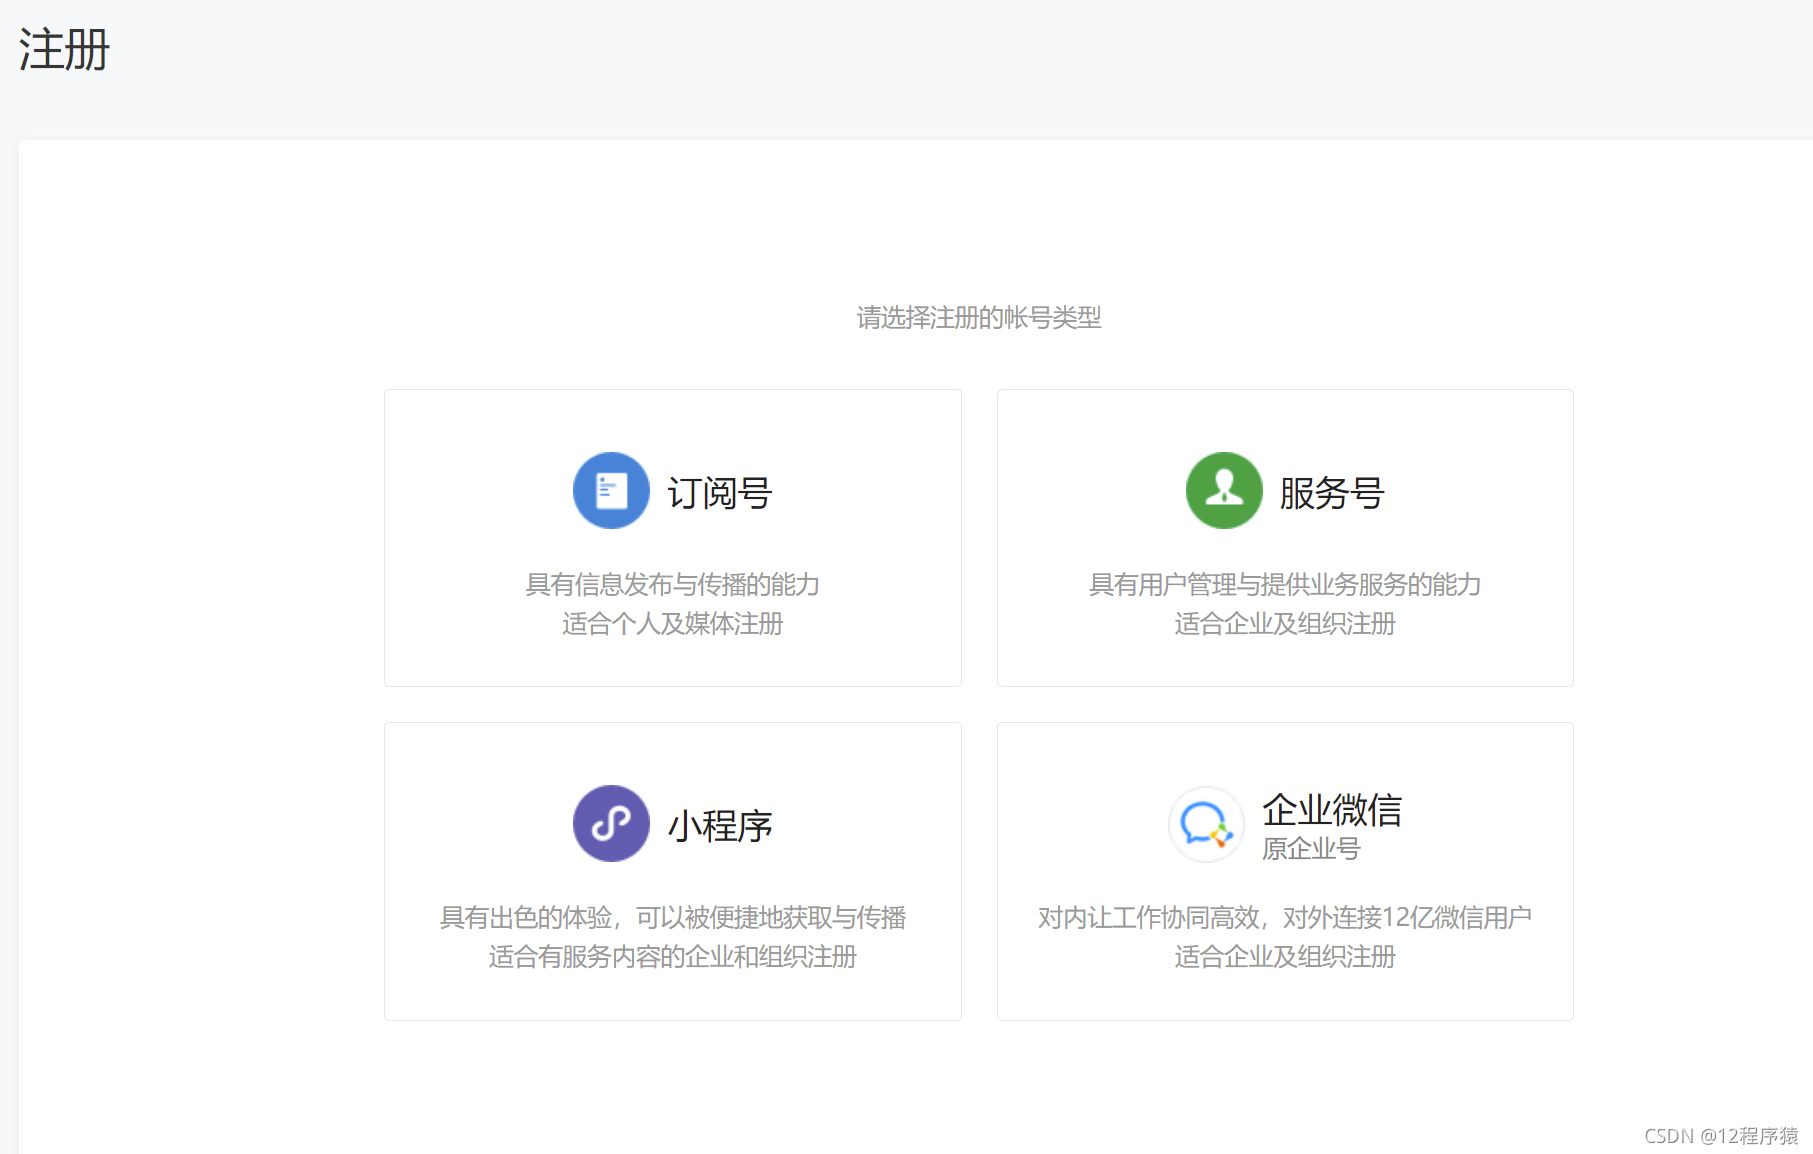This screenshot has height=1154, width=1813.
Task: Choose the 企业微信 account type title
Action: [1332, 810]
